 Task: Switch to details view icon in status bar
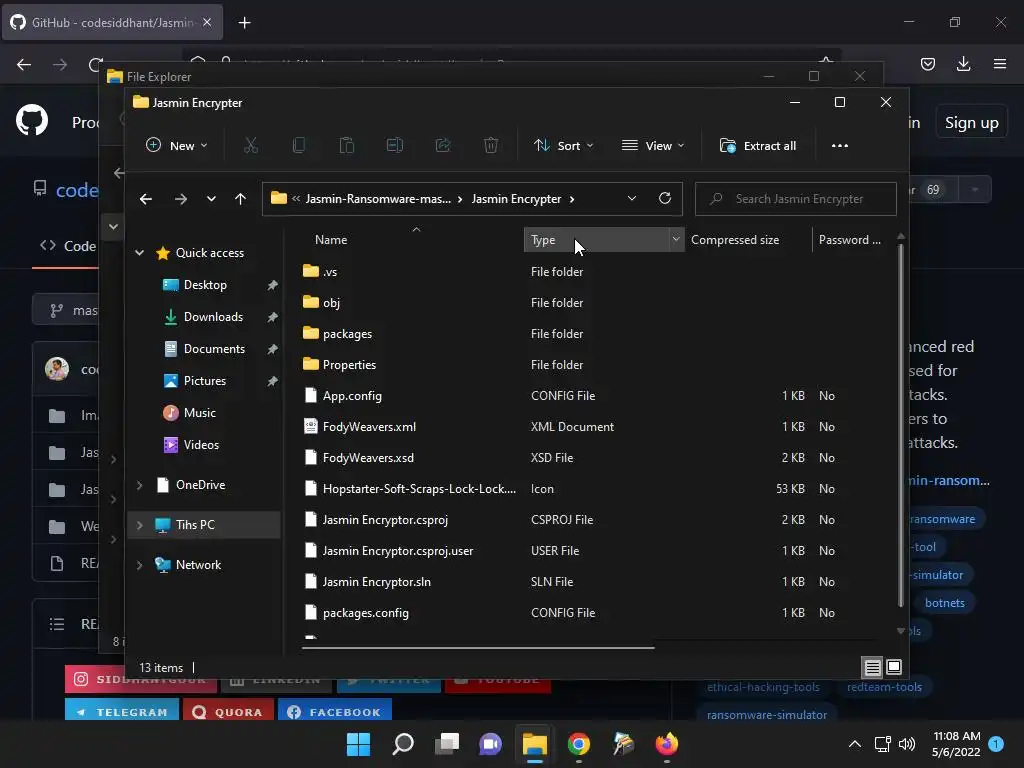point(872,667)
